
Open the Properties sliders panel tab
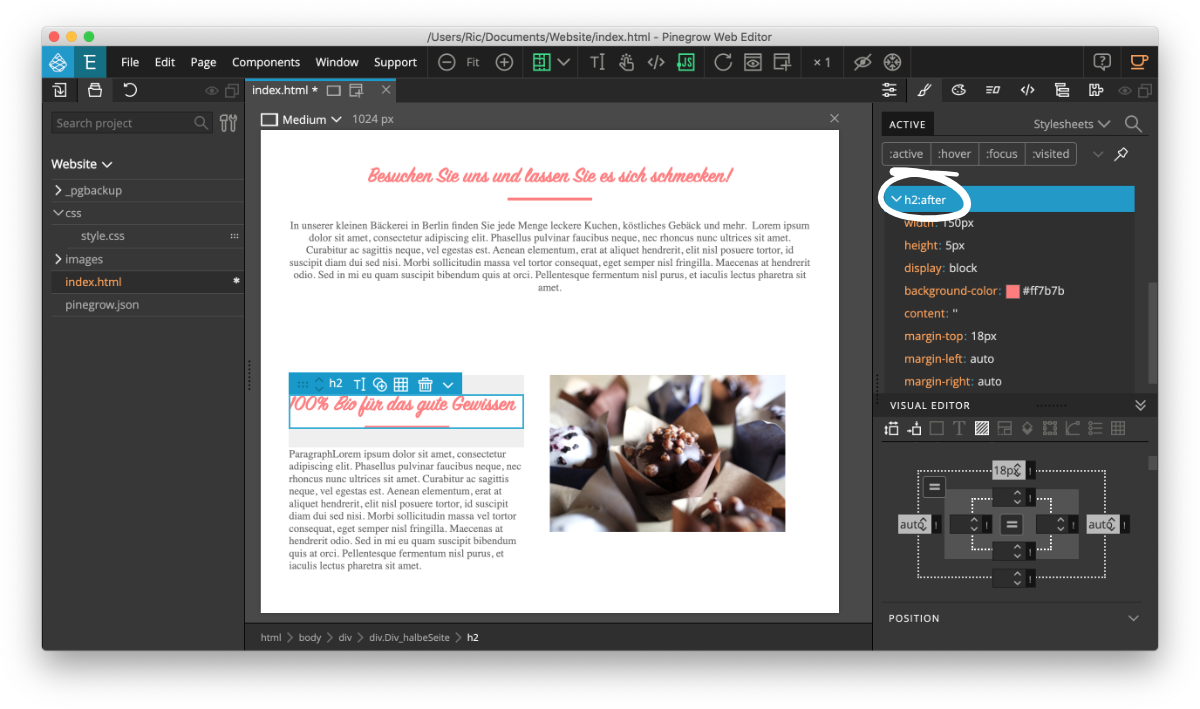click(890, 90)
